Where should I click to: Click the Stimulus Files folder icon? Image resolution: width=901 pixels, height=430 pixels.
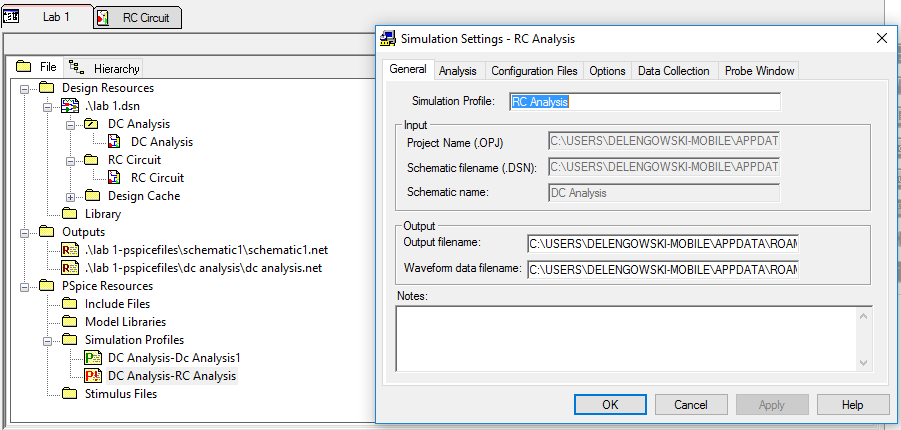click(x=69, y=394)
